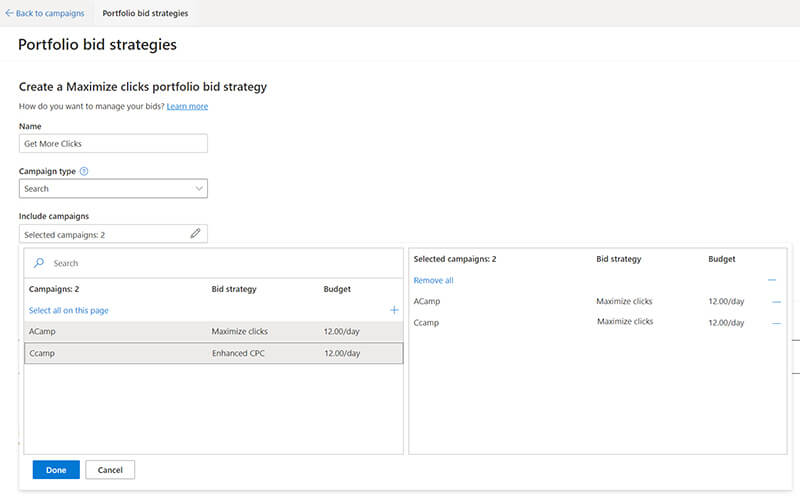
Task: Click the Cancel button
Action: tap(110, 470)
